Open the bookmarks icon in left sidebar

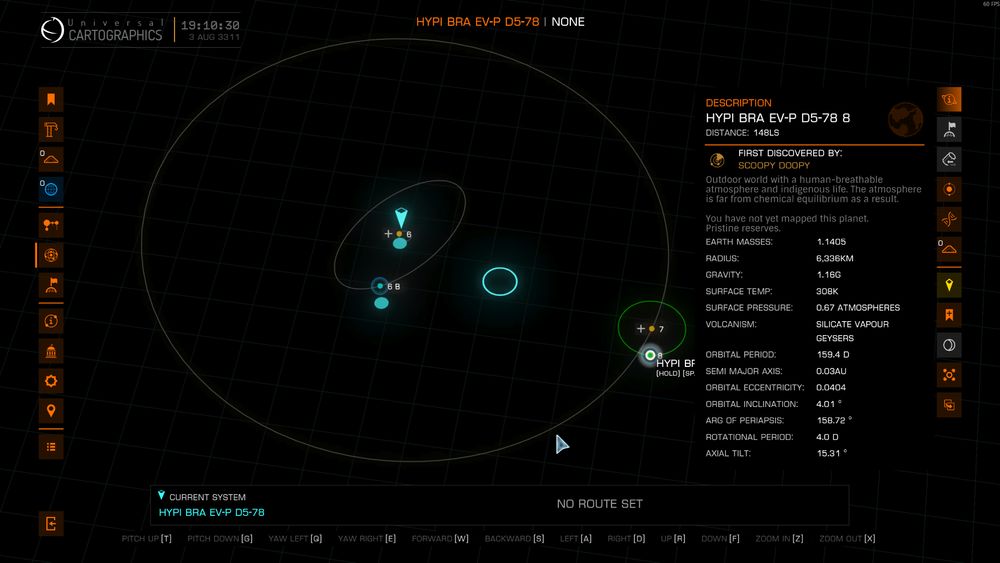point(51,99)
